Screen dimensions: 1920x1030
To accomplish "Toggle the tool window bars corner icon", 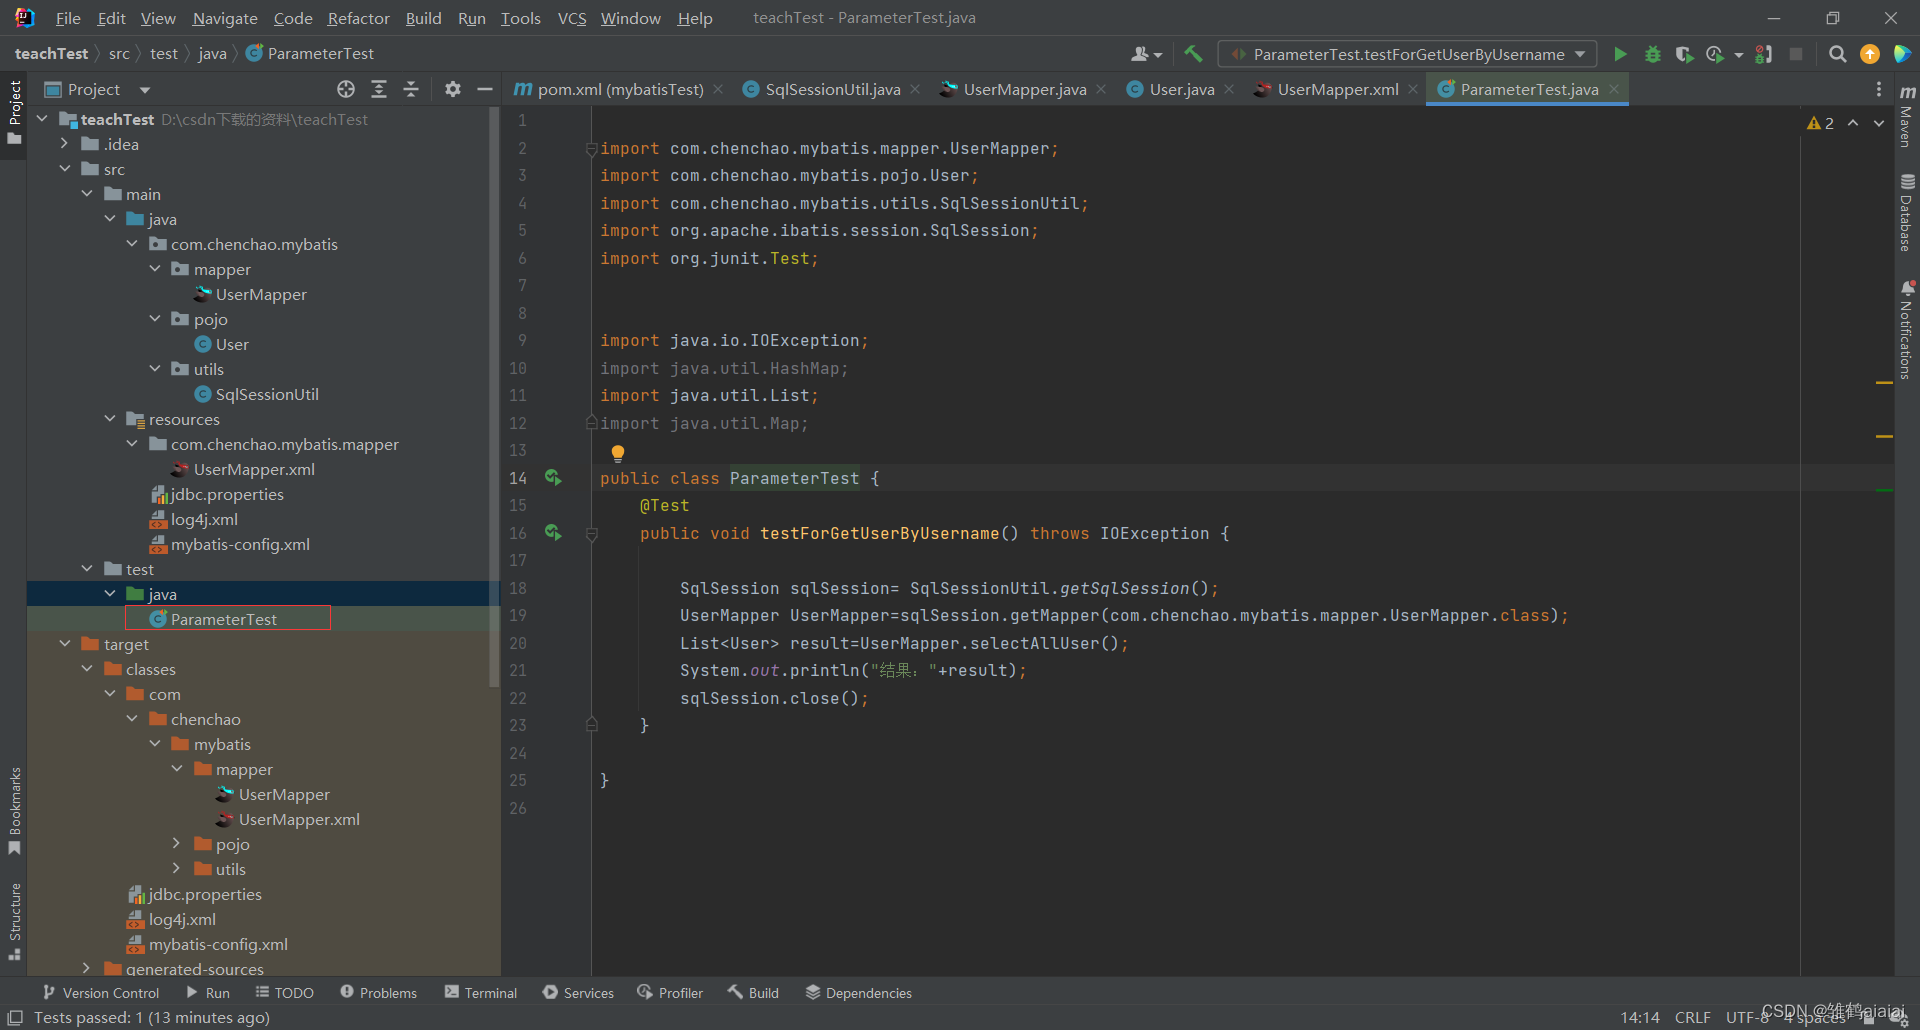I will pos(15,1017).
